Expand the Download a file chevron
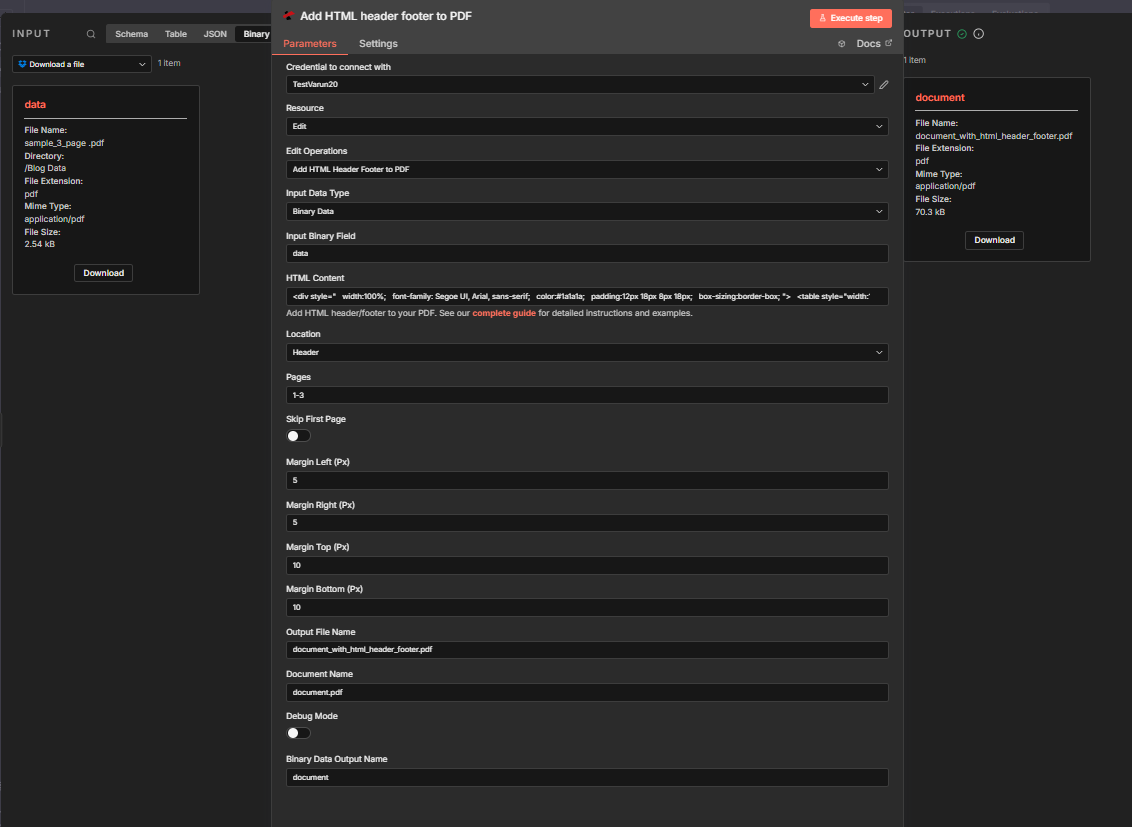The image size is (1132, 827). pyautogui.click(x=142, y=63)
